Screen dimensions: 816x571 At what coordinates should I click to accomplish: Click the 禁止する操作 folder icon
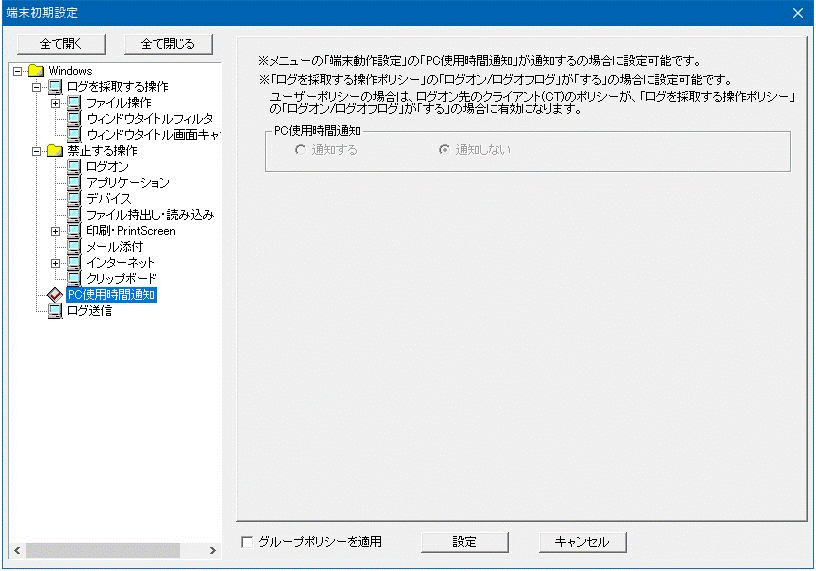point(40,151)
